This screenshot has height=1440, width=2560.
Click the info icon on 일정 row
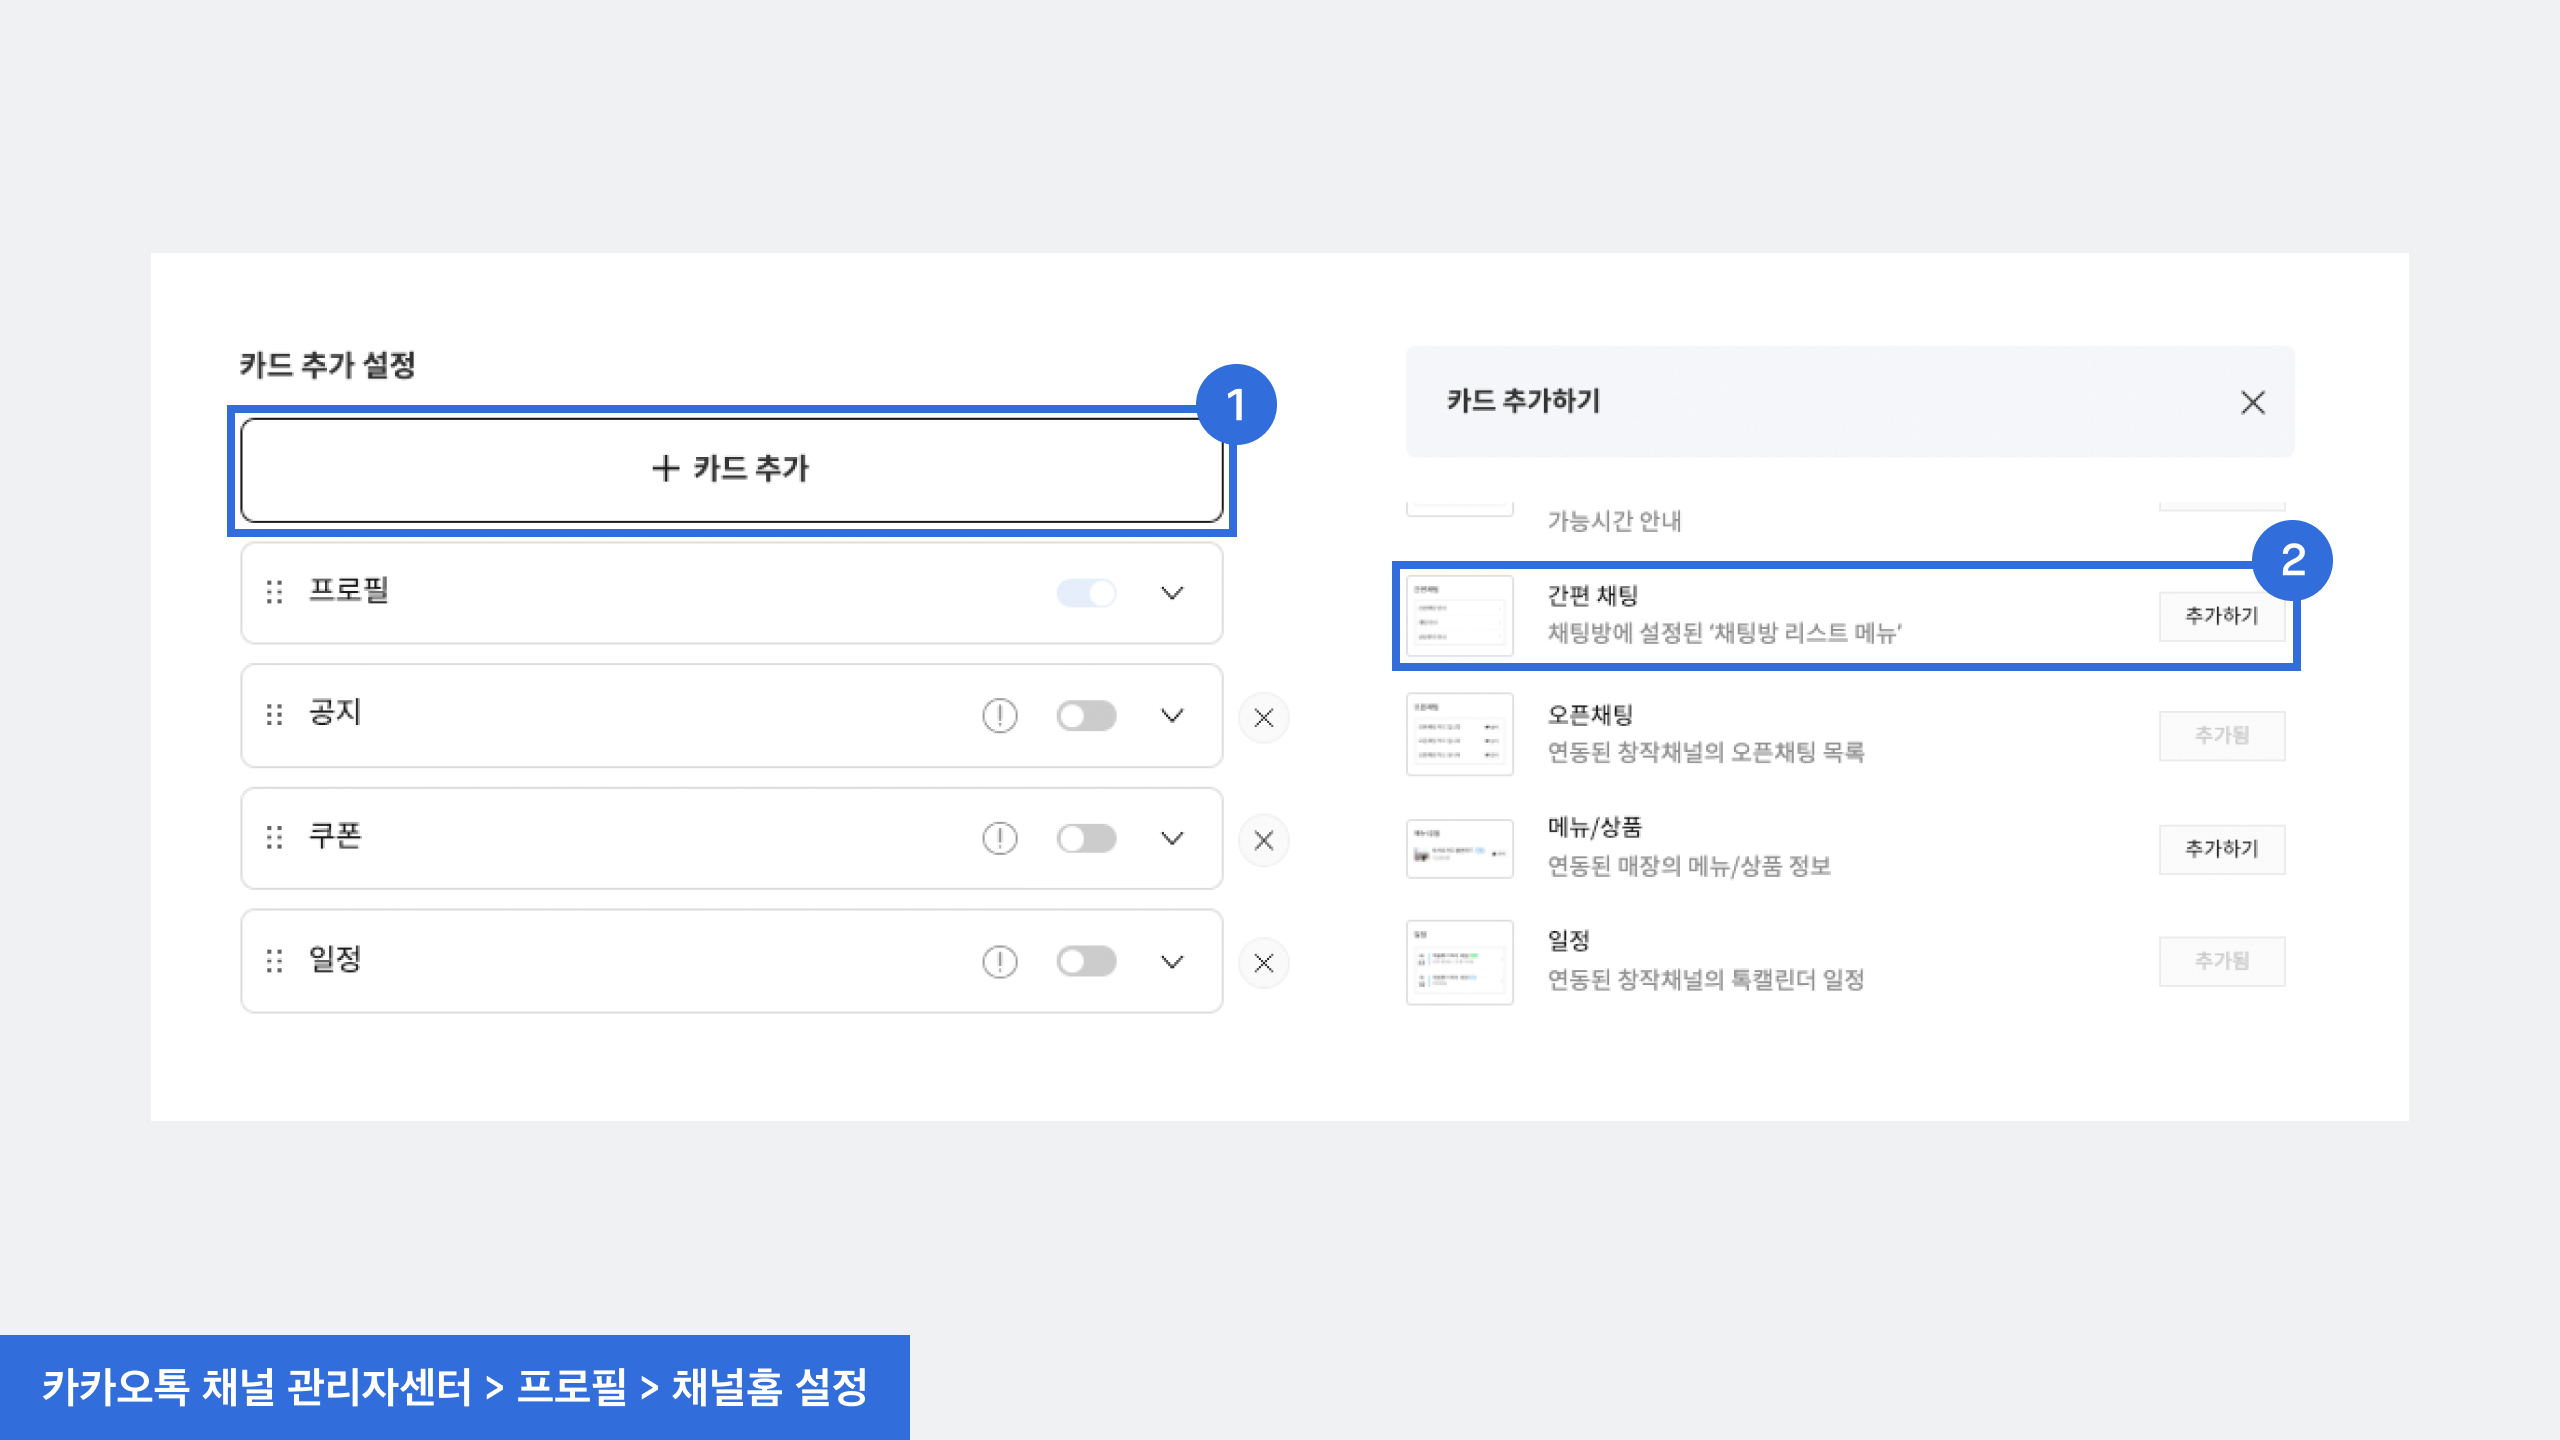coord(999,962)
